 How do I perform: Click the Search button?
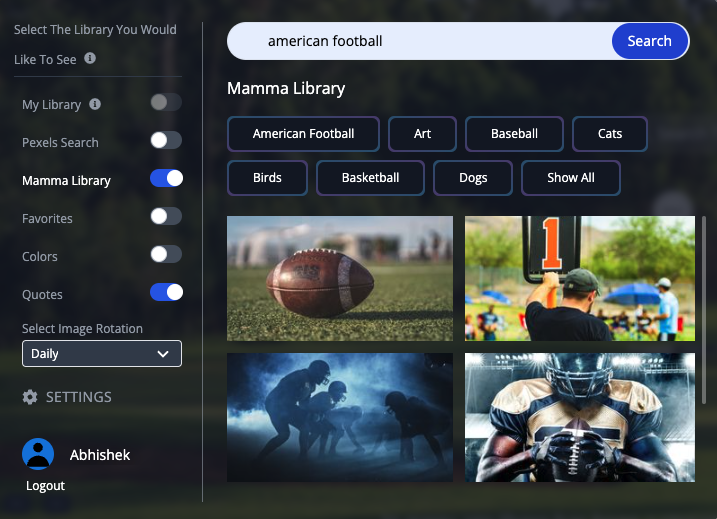(x=649, y=41)
